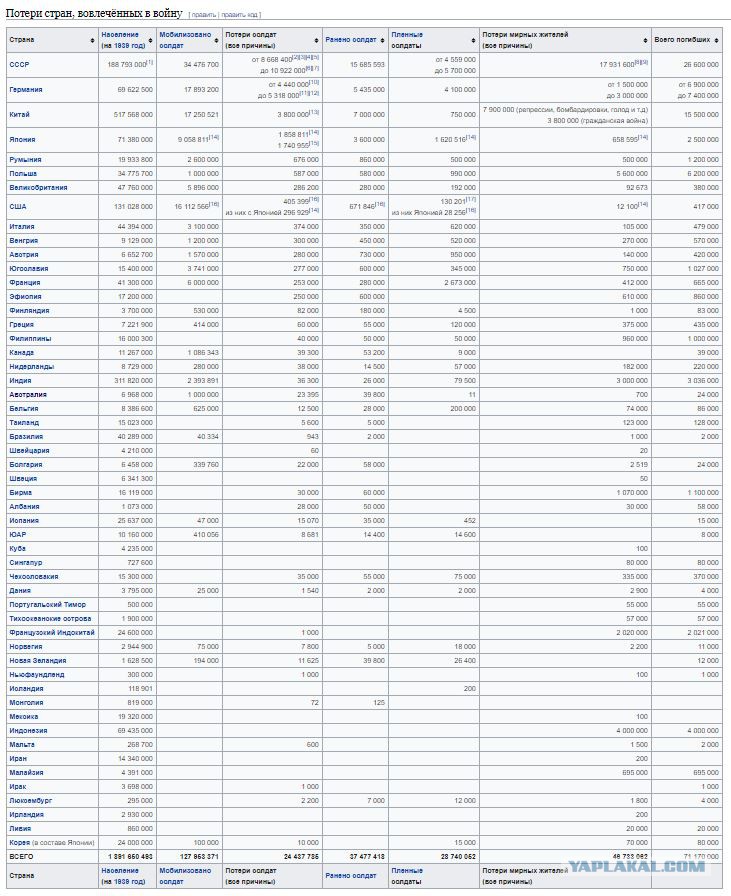Open the Великобритания country link
Image resolution: width=731 pixels, height=896 pixels.
tap(38, 188)
